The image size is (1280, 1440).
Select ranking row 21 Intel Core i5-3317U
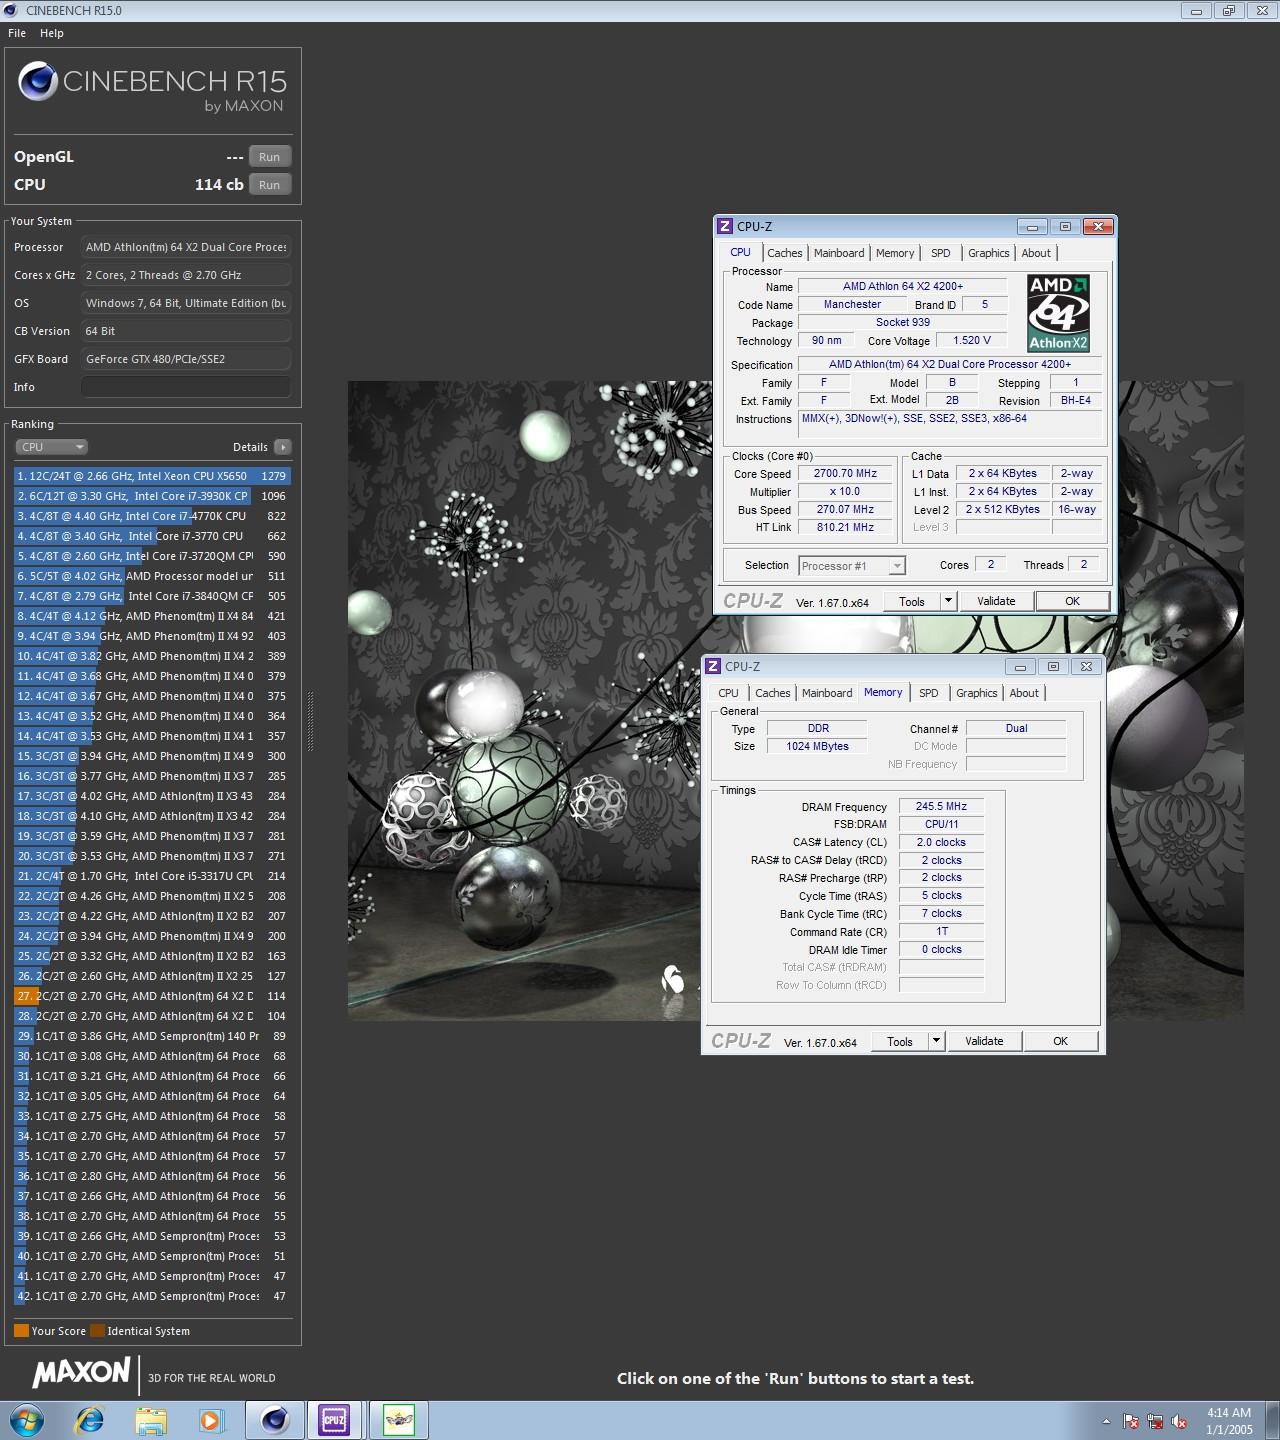(x=152, y=876)
